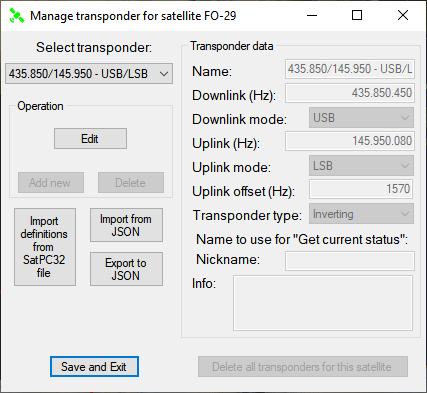Click the Uplink offset (Hz) field
The image size is (427, 393).
361,189
